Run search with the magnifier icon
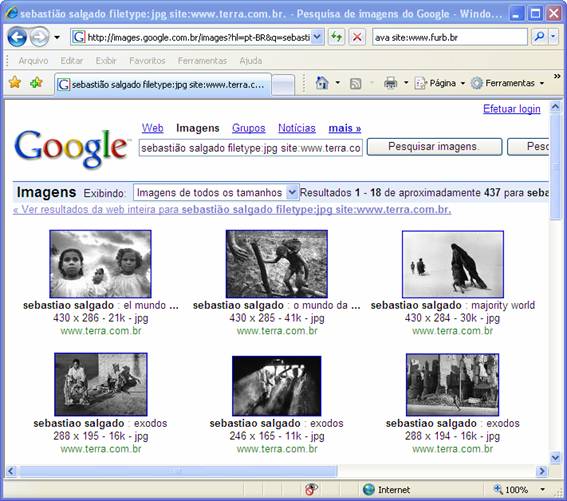Image resolution: width=567 pixels, height=501 pixels. coord(539,37)
